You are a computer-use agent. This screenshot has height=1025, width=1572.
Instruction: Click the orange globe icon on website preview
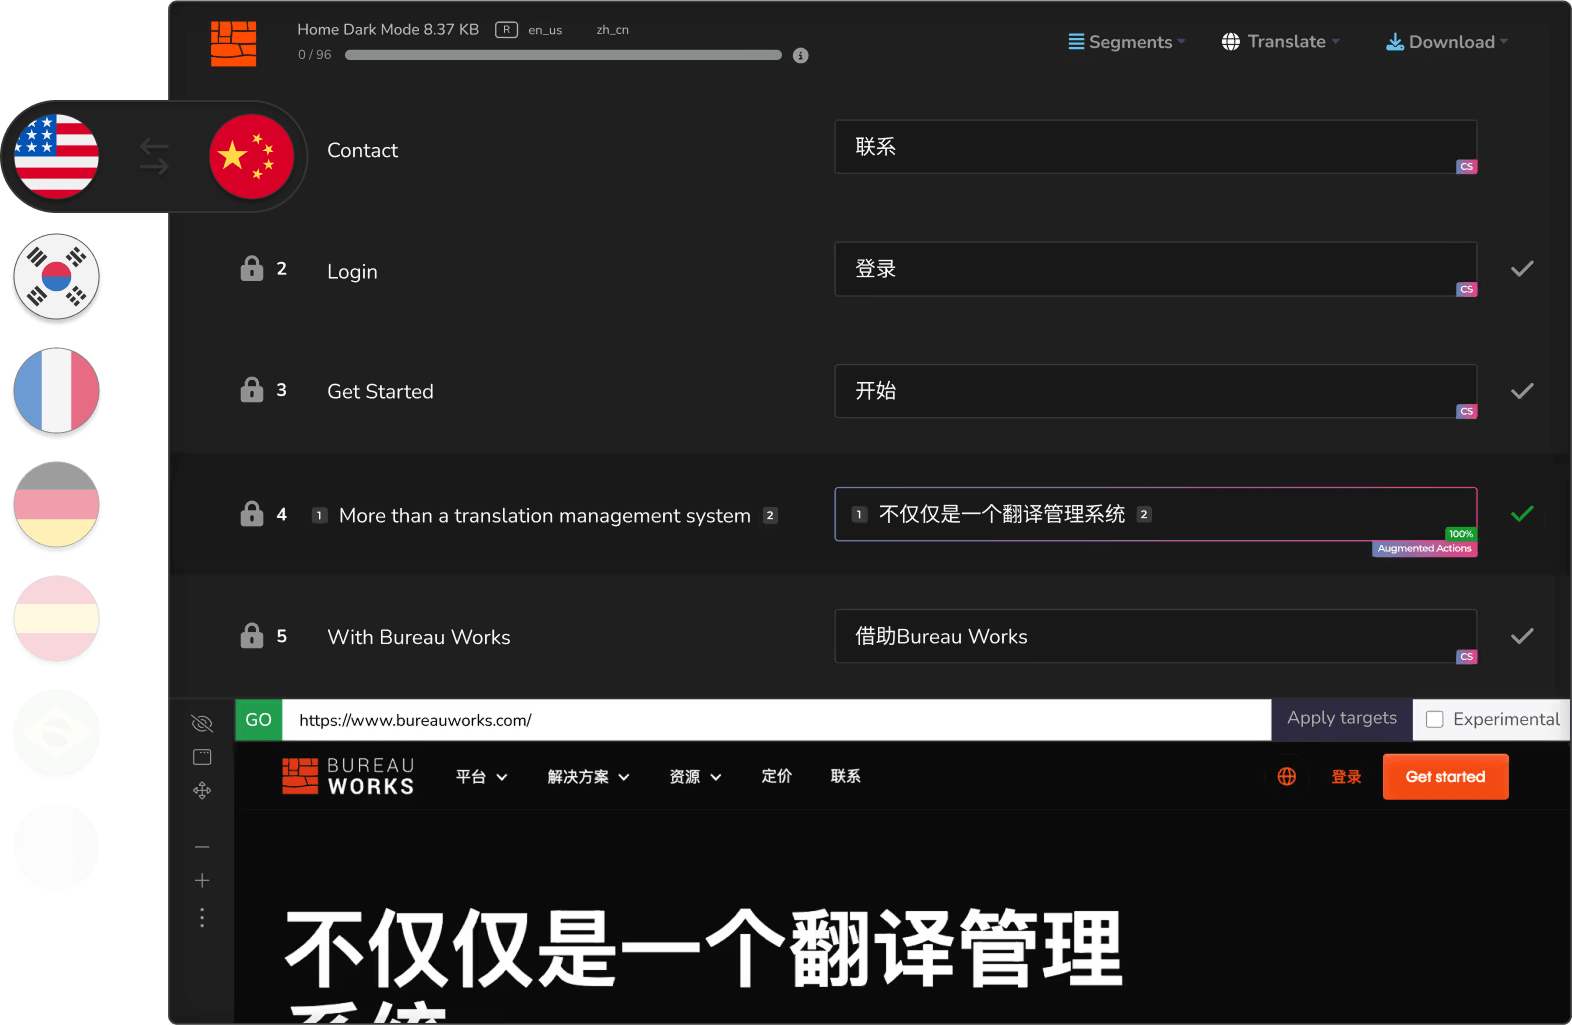point(1287,777)
